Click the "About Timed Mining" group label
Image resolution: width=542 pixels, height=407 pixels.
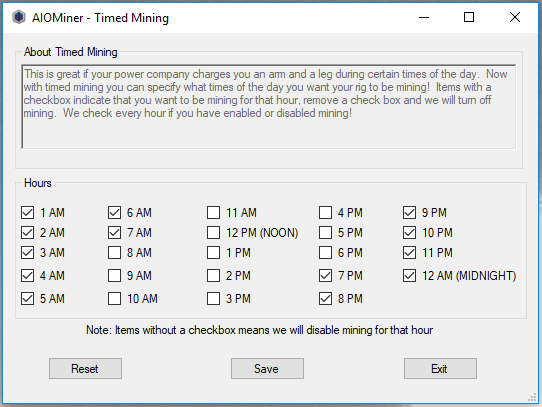[x=71, y=52]
